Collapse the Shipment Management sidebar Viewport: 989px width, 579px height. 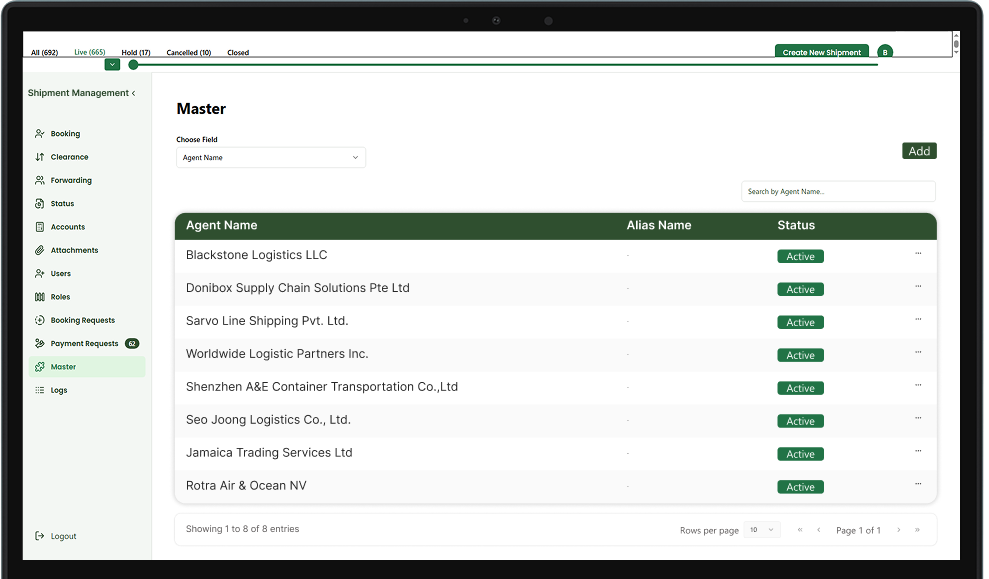131,92
